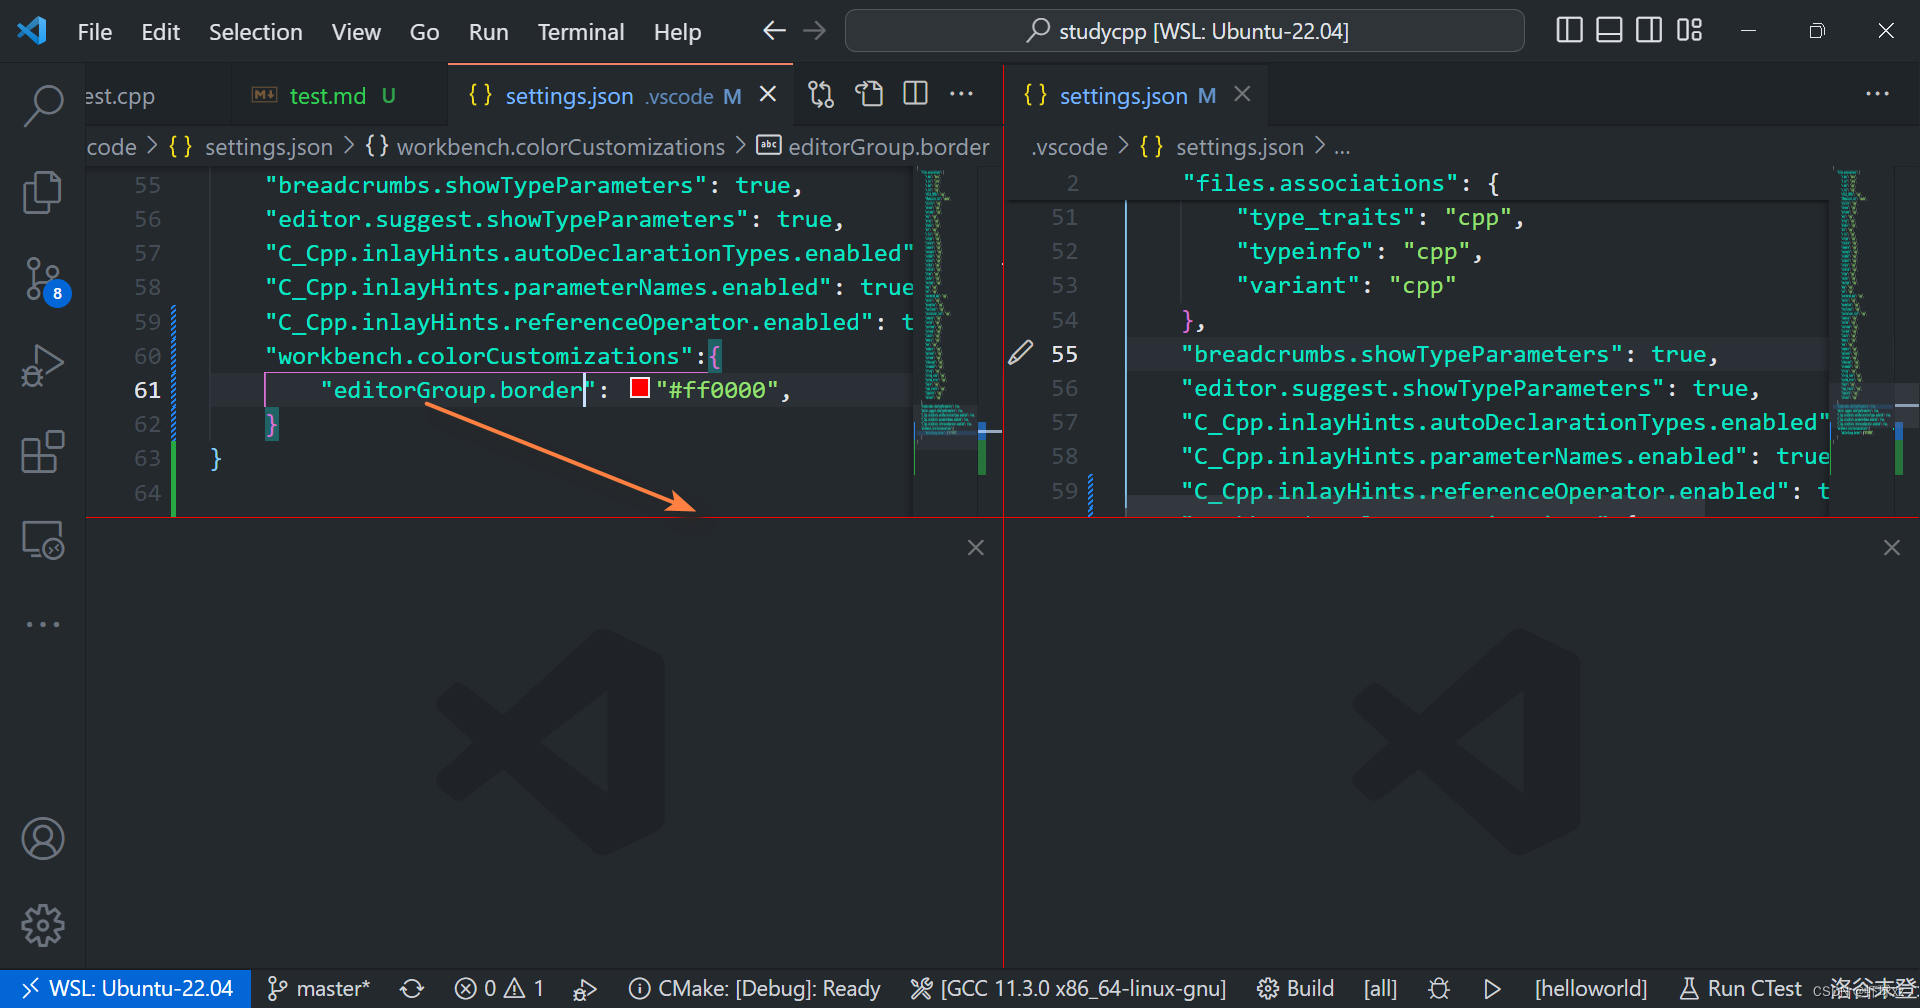1920x1008 pixels.
Task: Click the Open Changes compare icon
Action: click(x=821, y=94)
